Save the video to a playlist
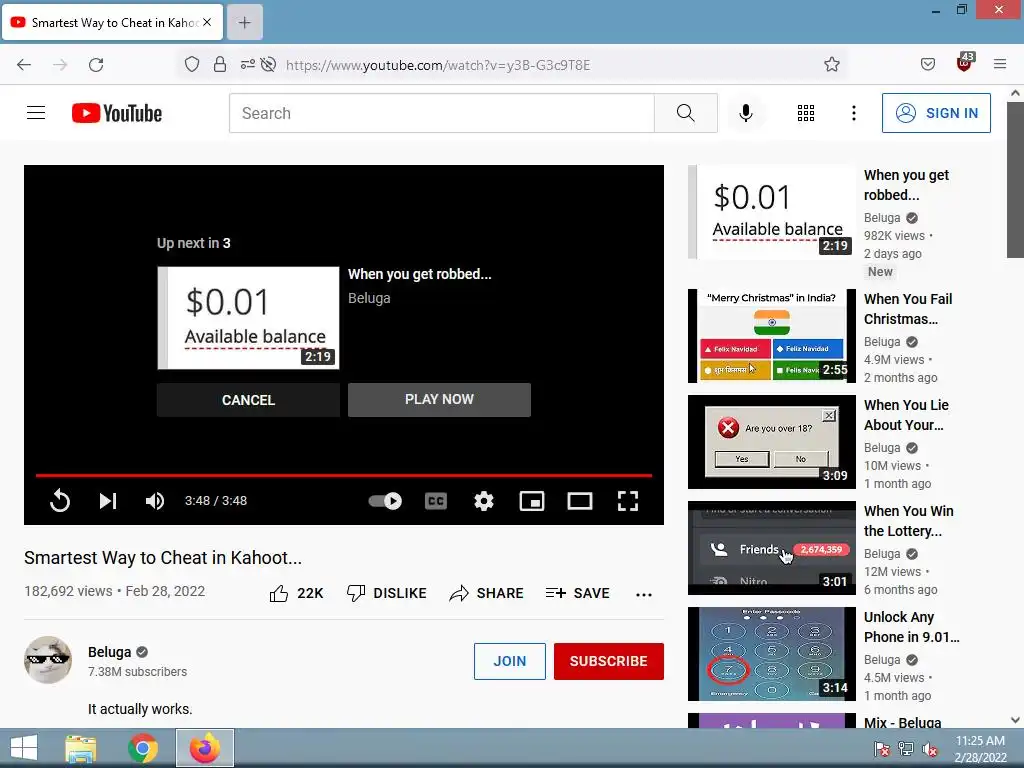1024x768 pixels. pos(578,593)
